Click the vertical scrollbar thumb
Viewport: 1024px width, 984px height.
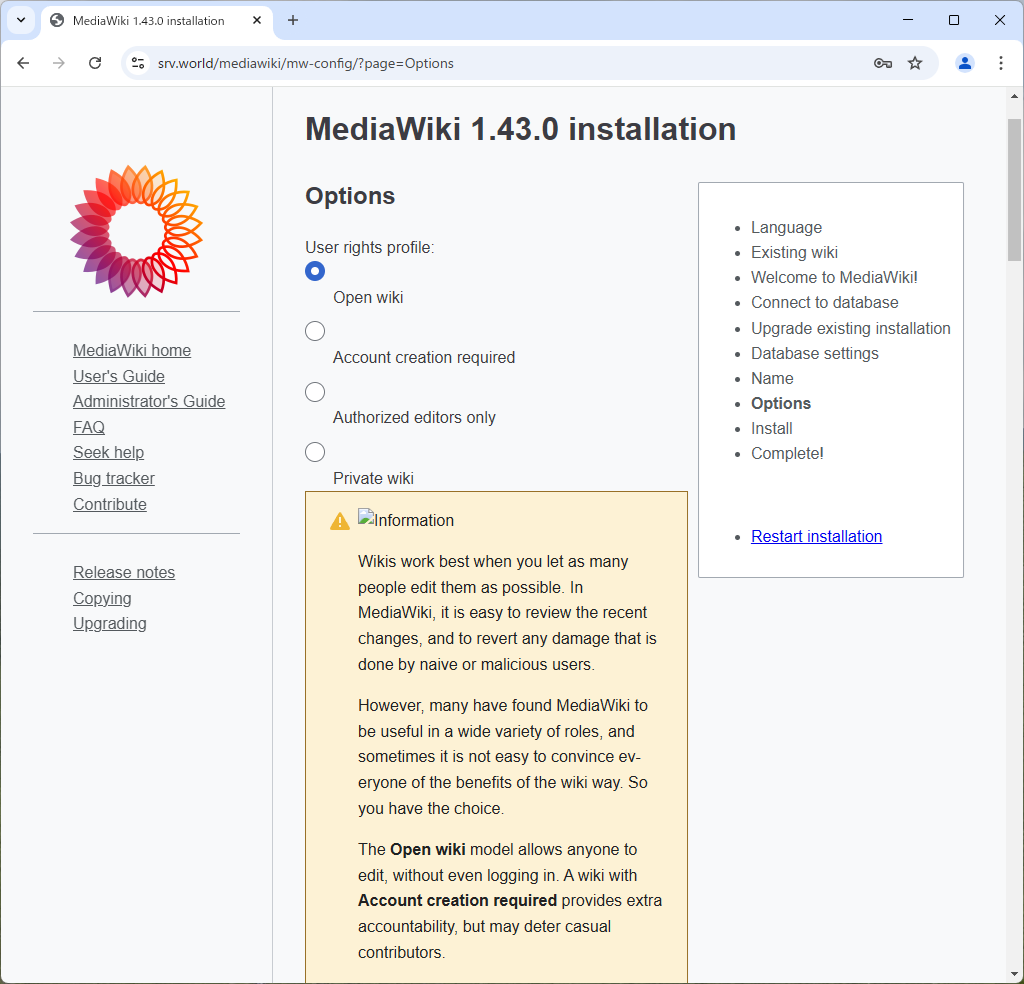tap(1014, 190)
